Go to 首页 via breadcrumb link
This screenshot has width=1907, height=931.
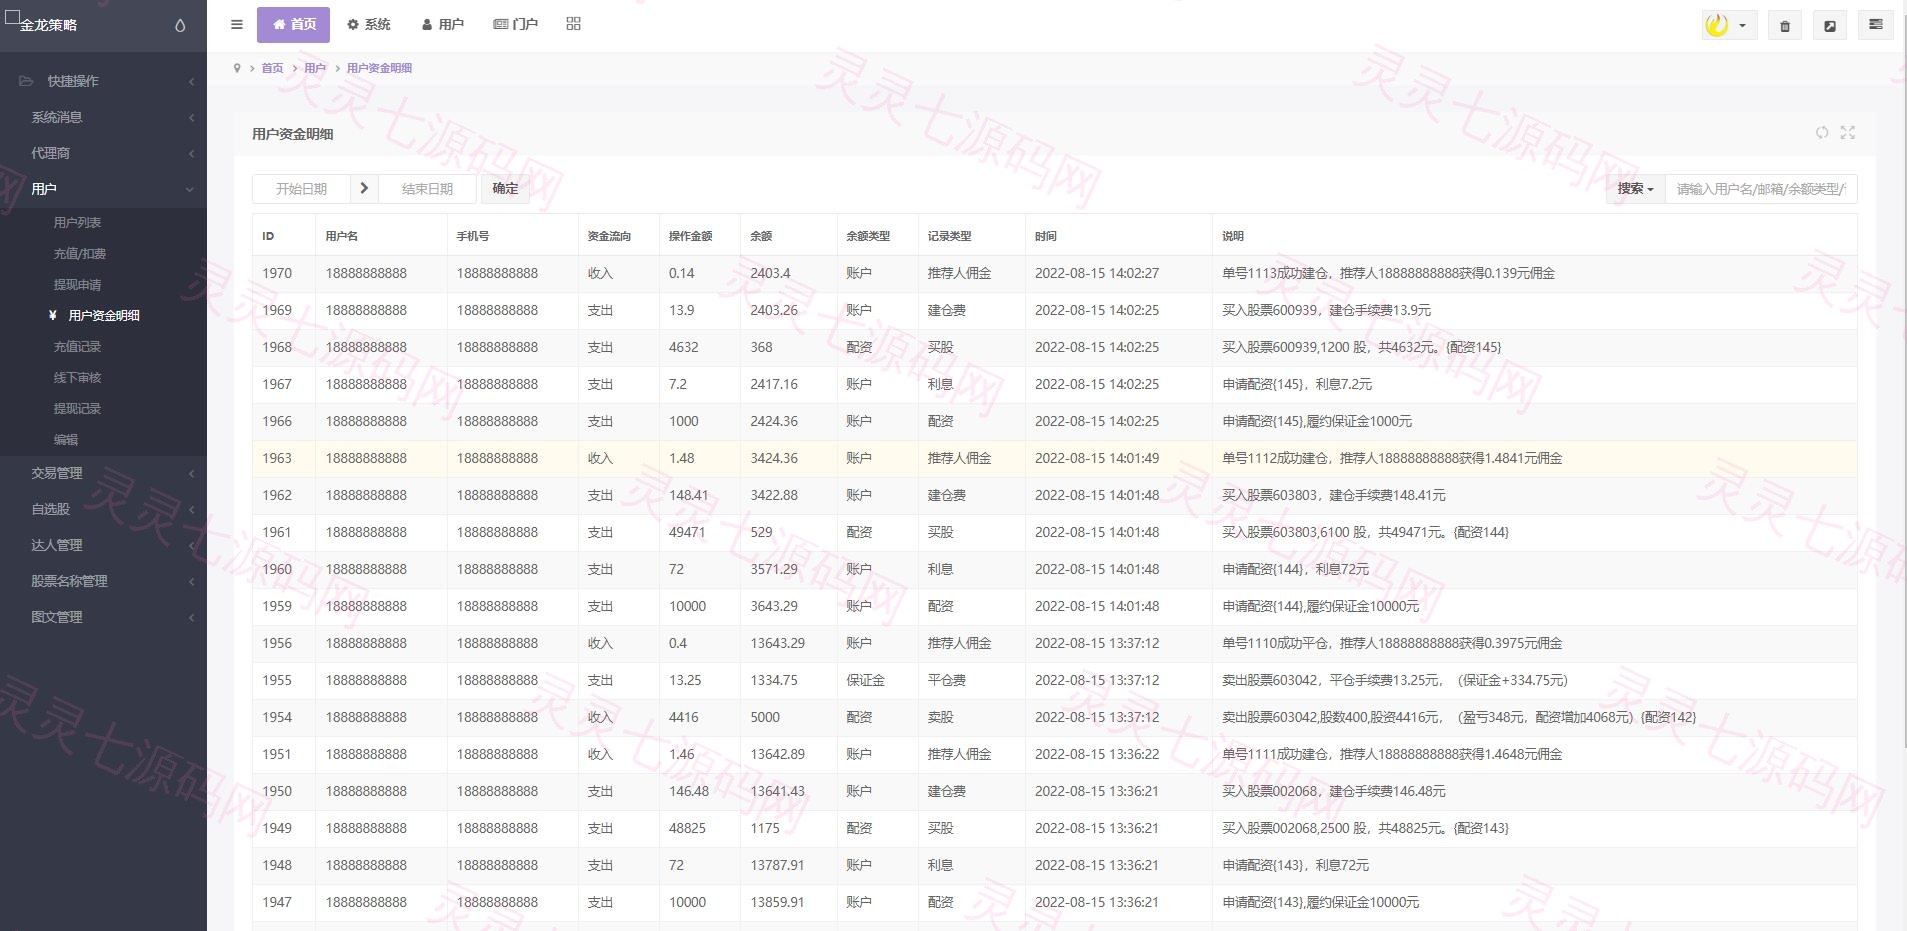tap(272, 68)
